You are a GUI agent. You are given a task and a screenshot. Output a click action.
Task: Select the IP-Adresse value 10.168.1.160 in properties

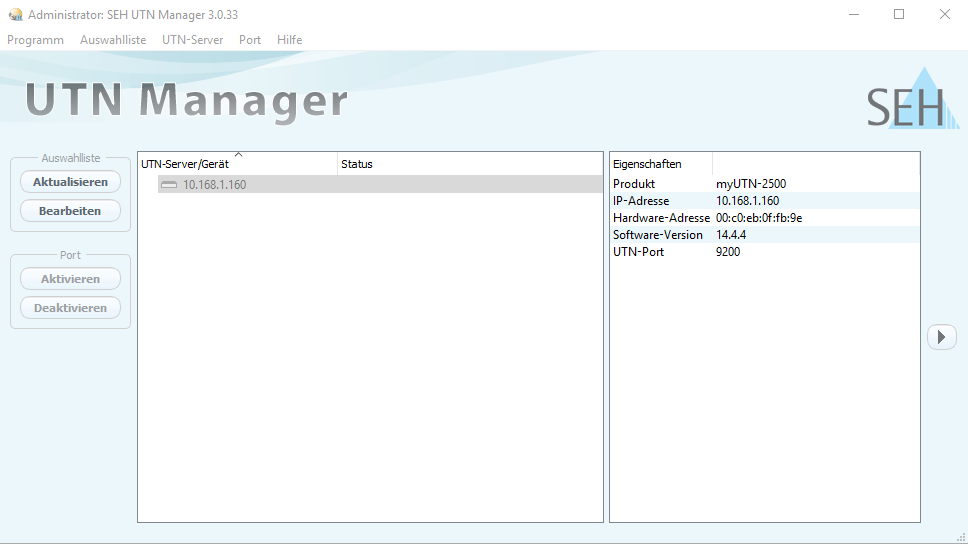(x=748, y=201)
